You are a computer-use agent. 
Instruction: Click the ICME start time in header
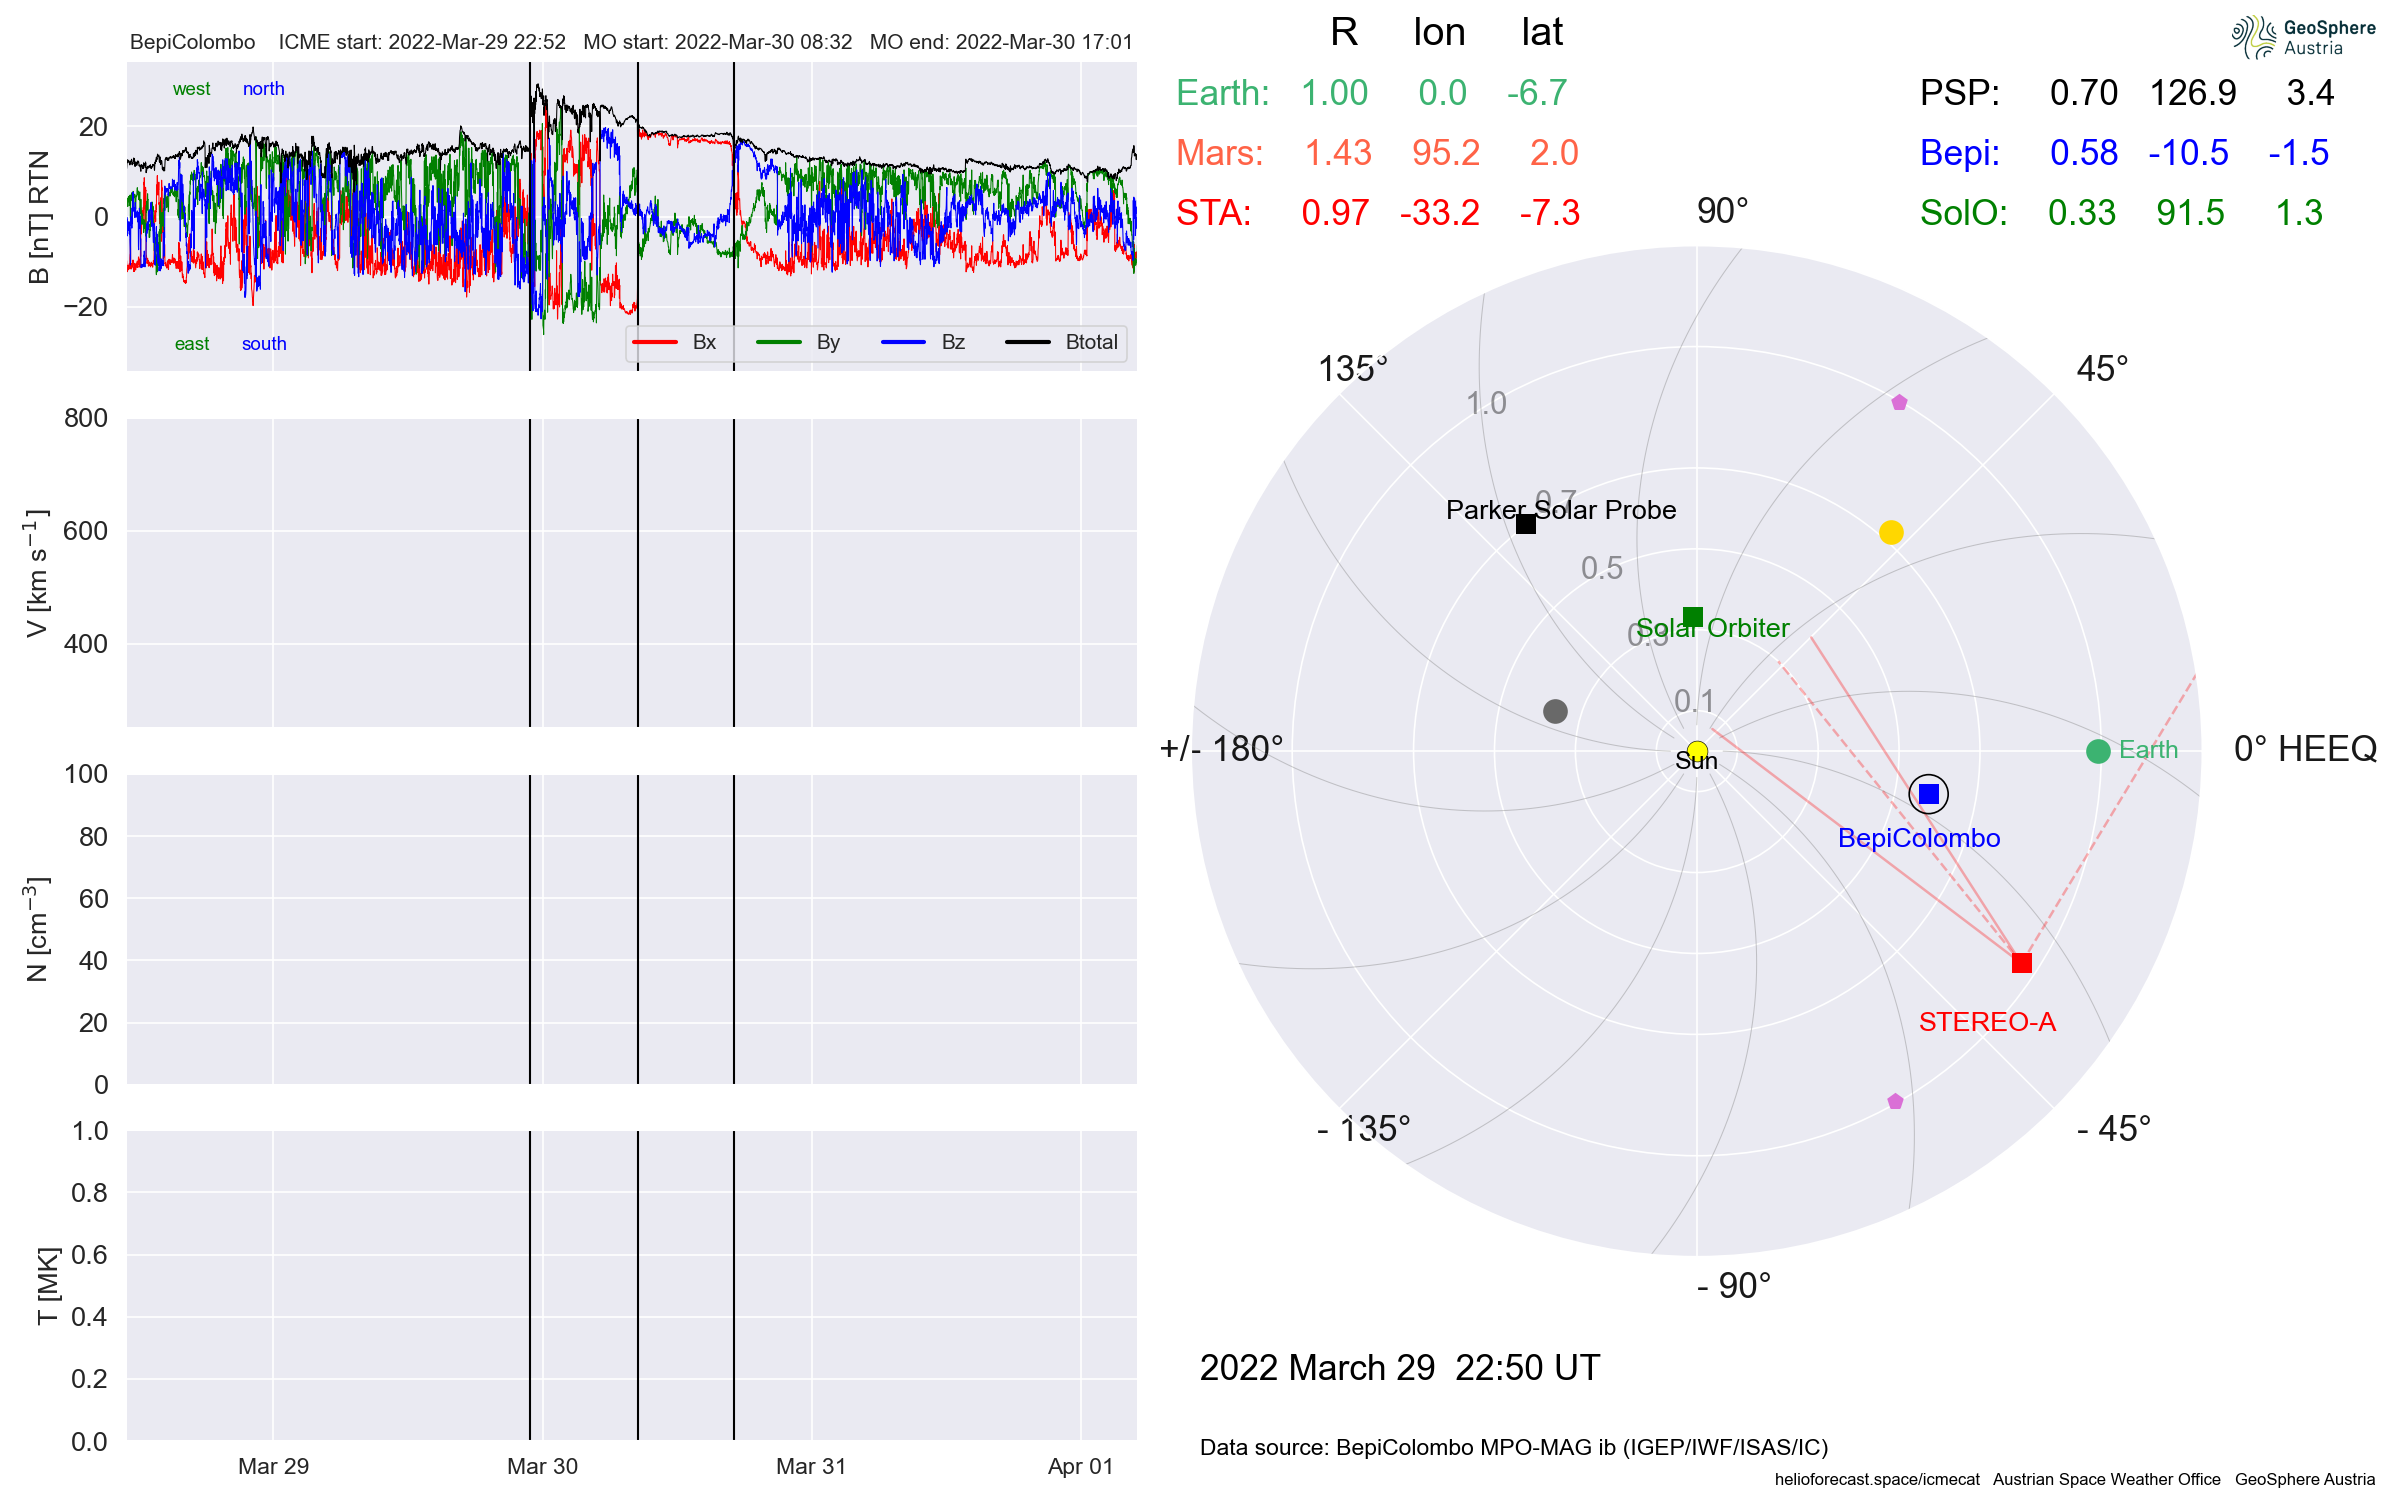coord(422,42)
